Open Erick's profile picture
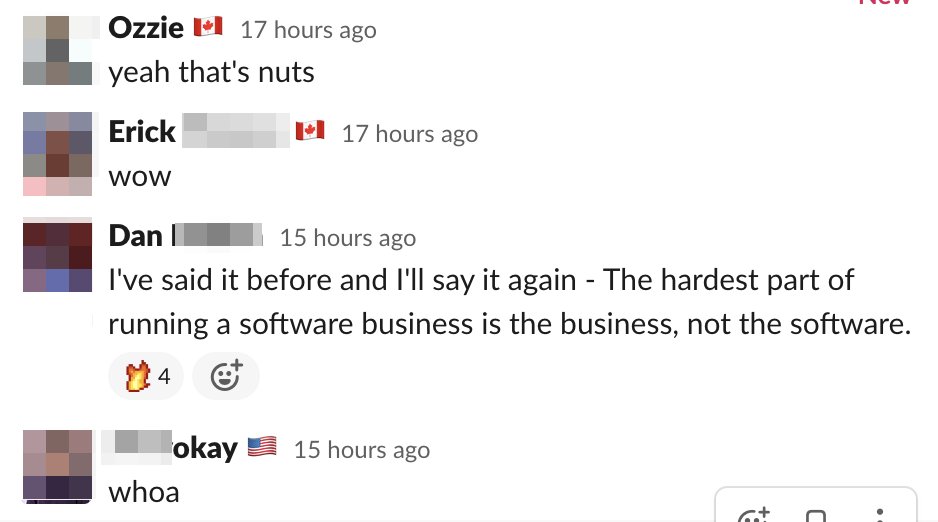This screenshot has height=522, width=938. 58,154
